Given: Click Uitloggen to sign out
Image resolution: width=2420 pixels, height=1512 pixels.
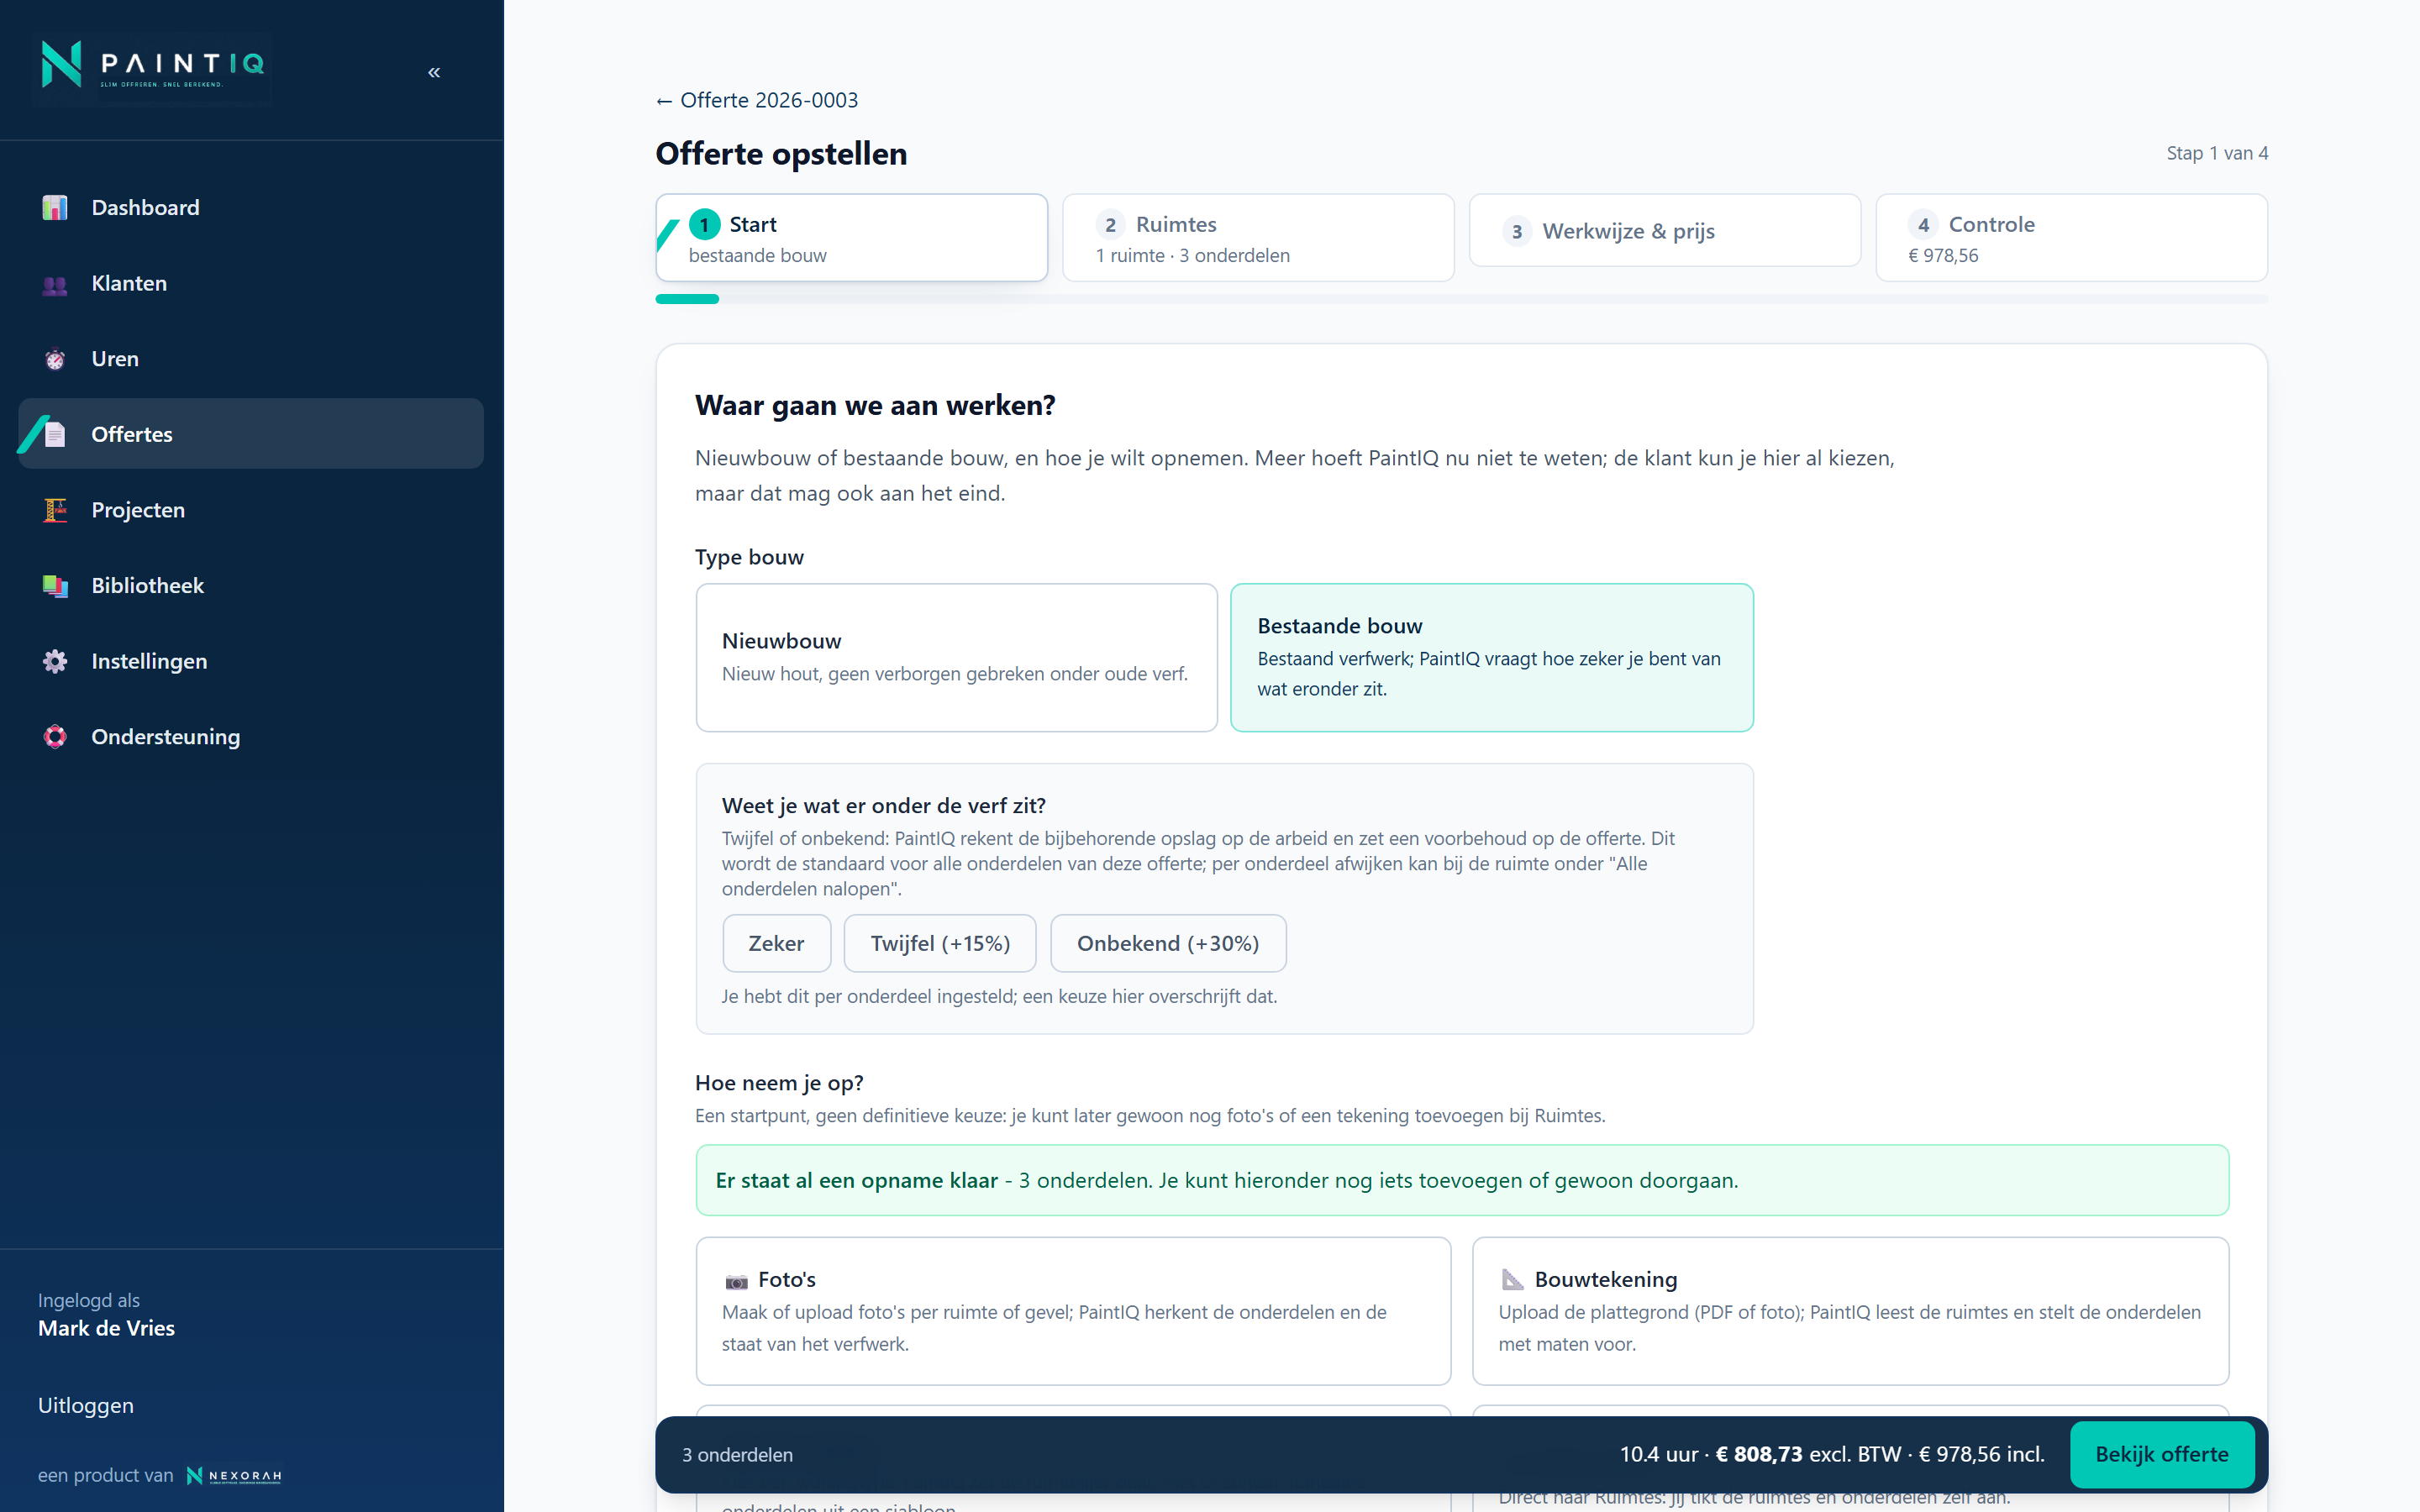Looking at the screenshot, I should (86, 1405).
